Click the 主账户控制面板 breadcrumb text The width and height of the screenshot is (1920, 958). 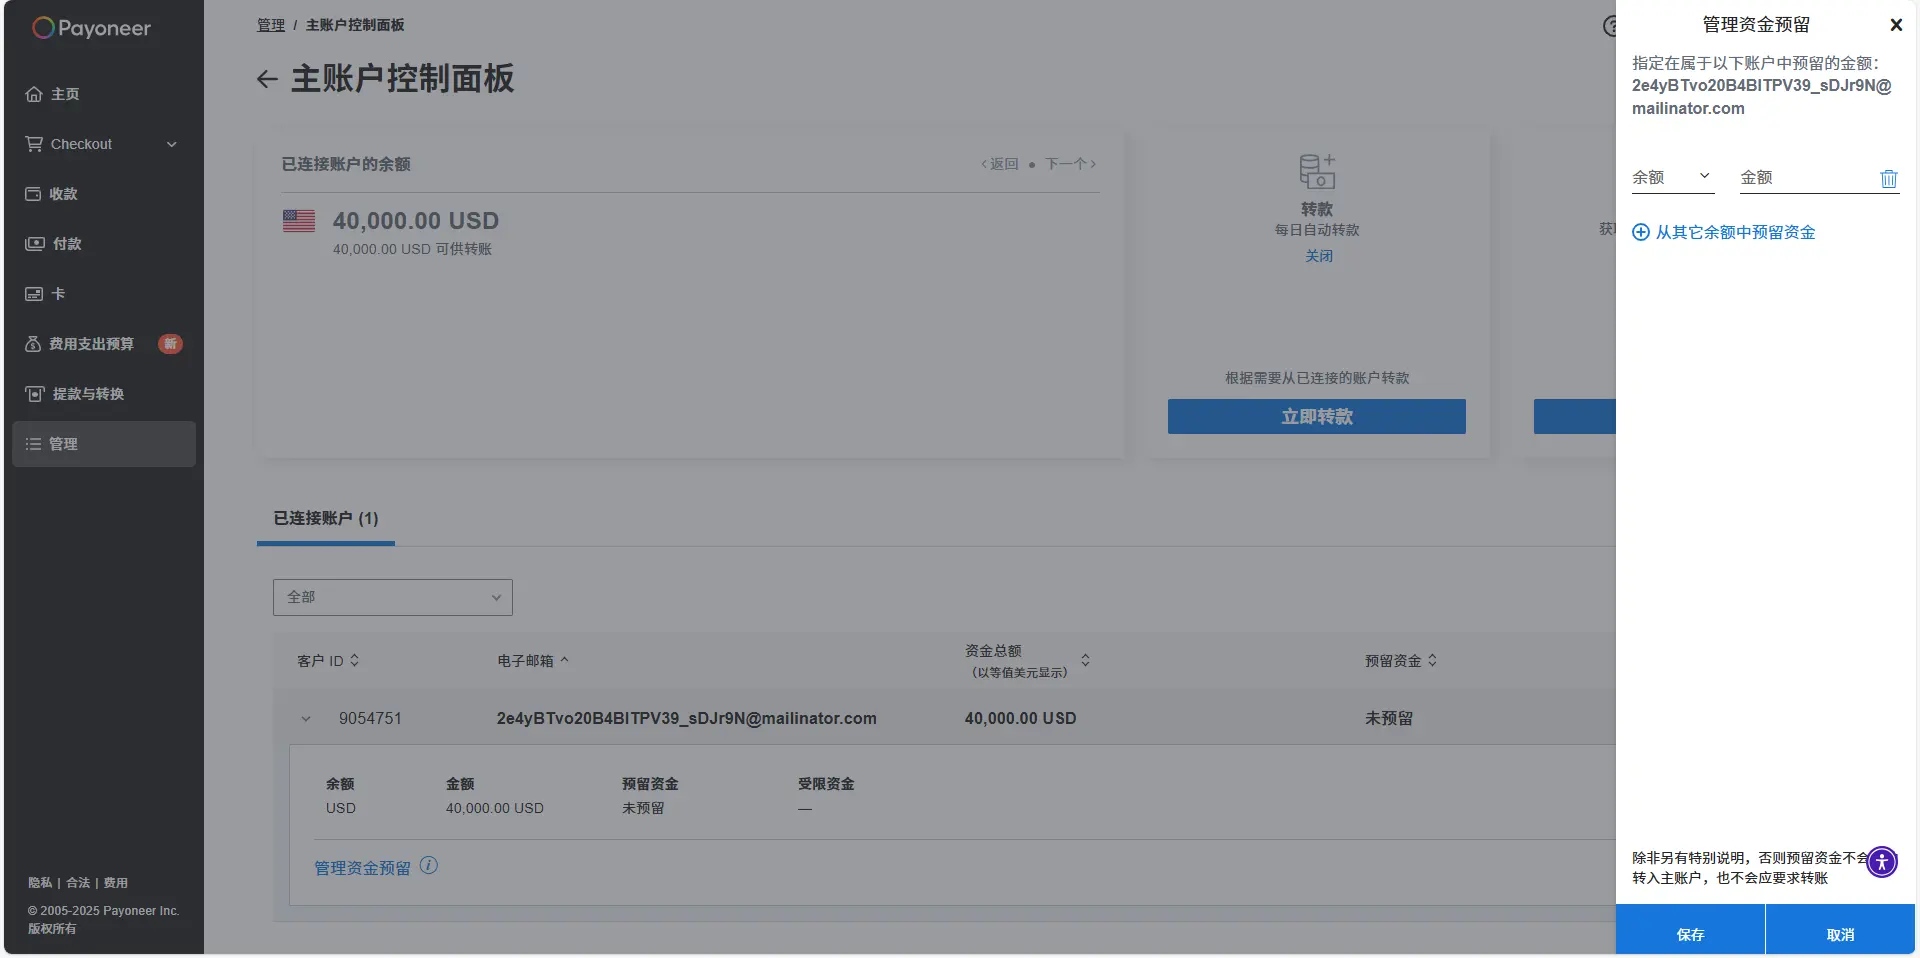coord(355,25)
